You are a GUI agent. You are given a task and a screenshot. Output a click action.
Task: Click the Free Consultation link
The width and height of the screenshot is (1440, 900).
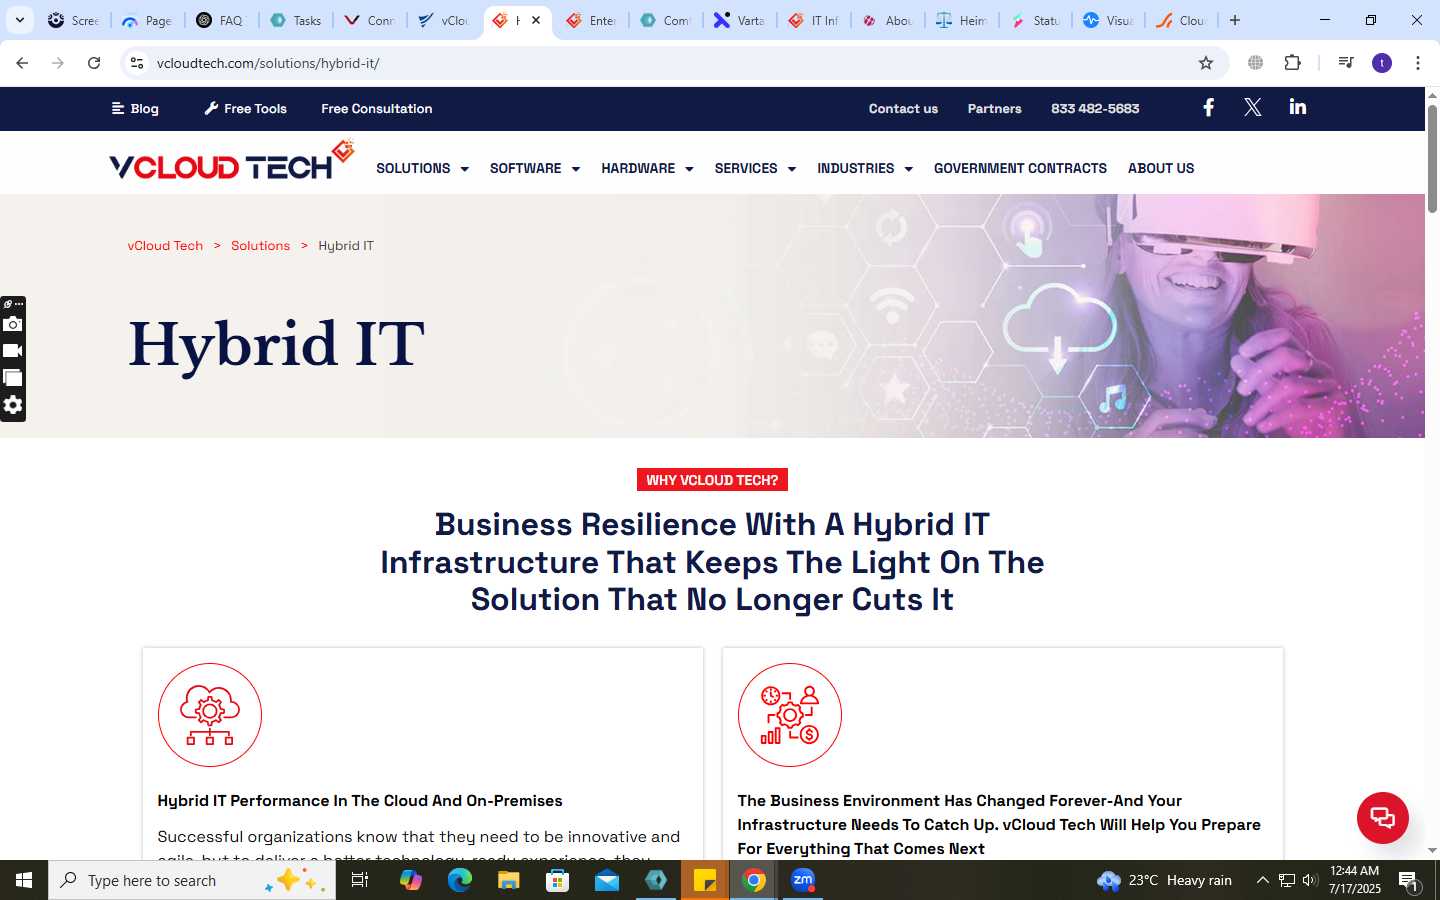tap(377, 108)
